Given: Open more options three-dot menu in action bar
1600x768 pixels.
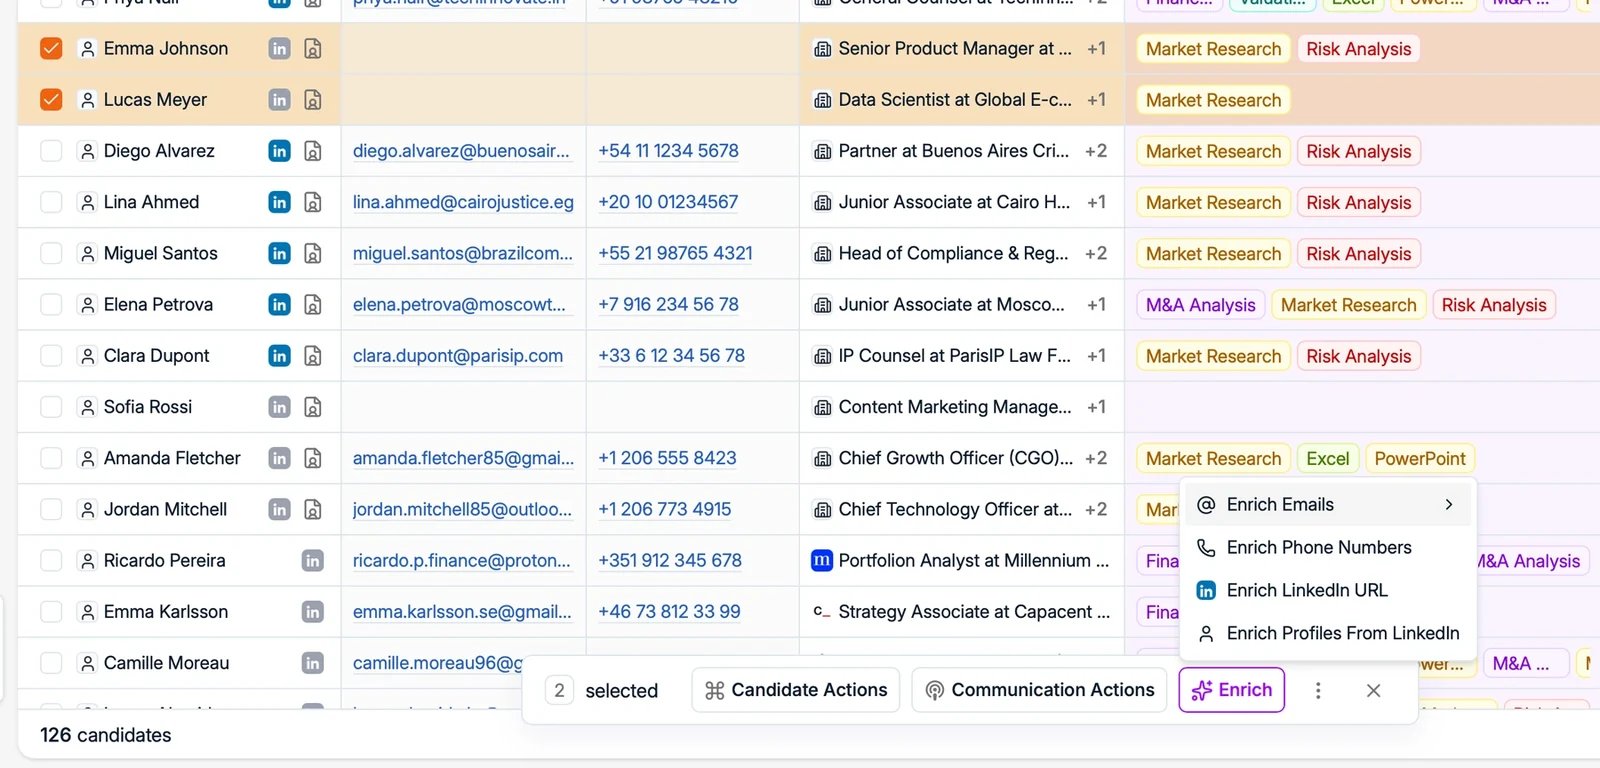Looking at the screenshot, I should pos(1318,691).
